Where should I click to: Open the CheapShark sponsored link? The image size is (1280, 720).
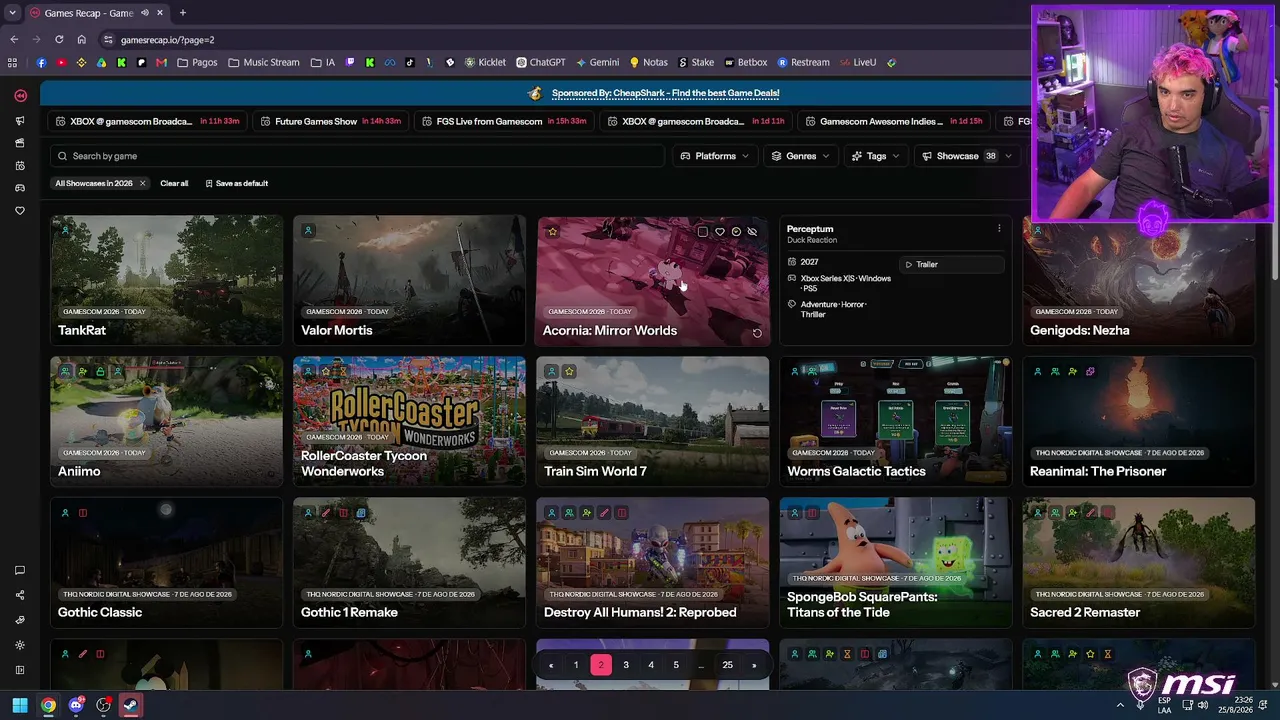pyautogui.click(x=665, y=93)
